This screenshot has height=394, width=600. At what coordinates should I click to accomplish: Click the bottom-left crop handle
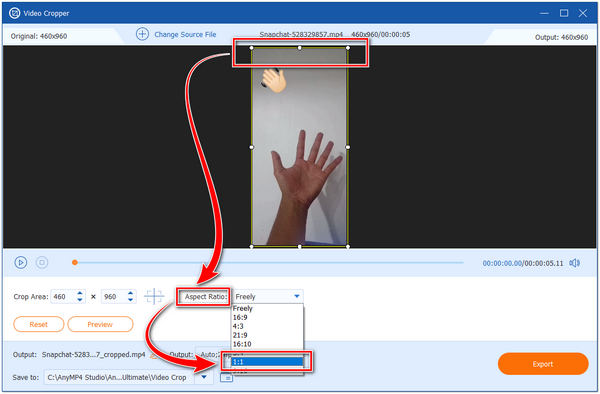251,247
